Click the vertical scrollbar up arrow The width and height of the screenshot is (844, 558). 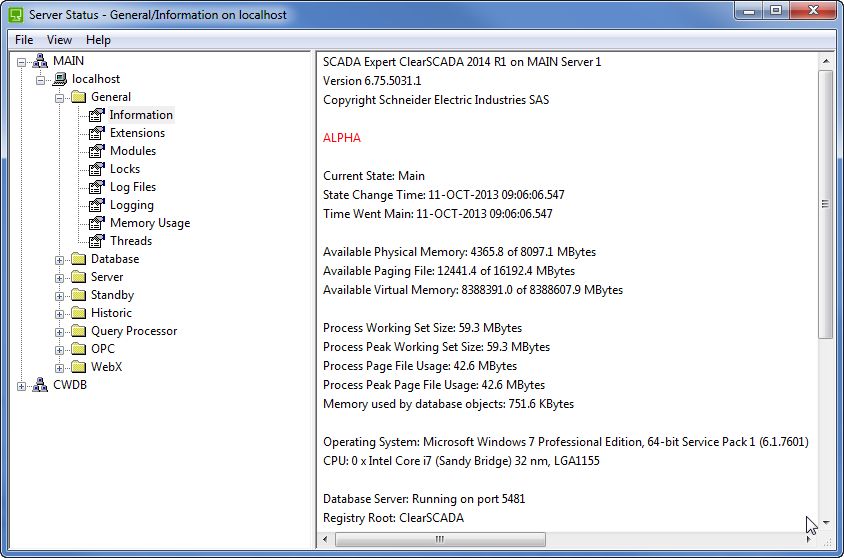pos(826,61)
